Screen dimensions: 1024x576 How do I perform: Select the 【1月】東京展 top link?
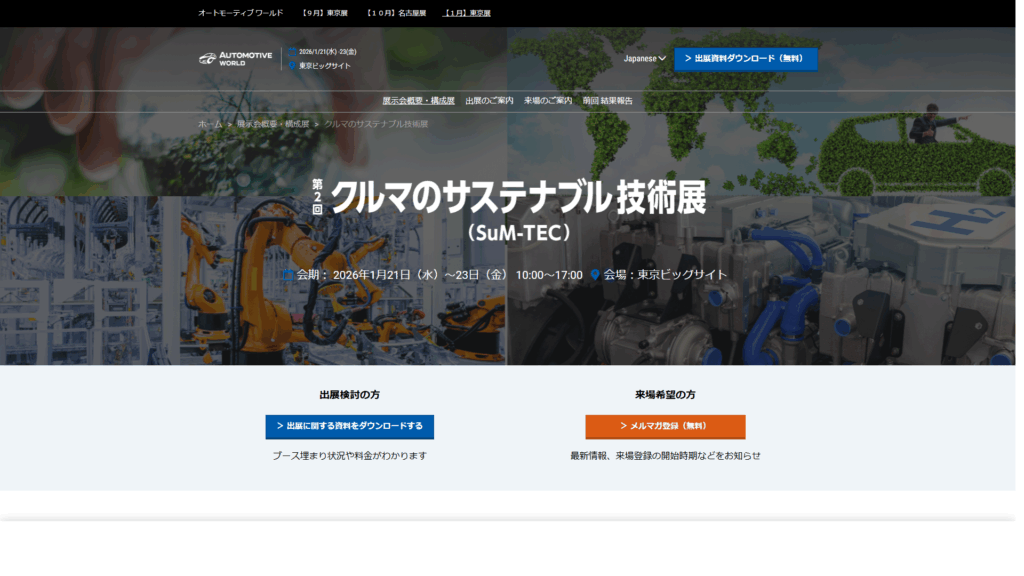467,13
